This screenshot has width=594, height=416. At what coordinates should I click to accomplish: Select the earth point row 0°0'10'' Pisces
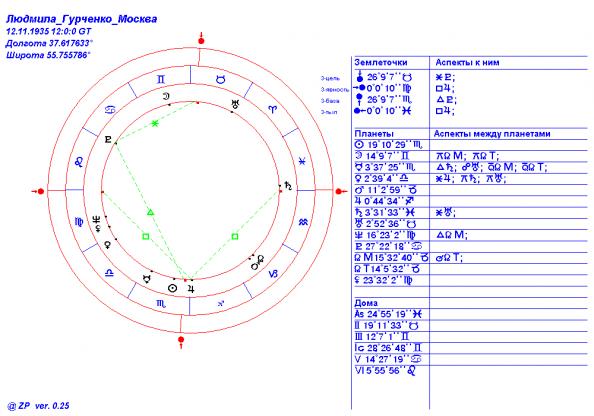pyautogui.click(x=383, y=111)
